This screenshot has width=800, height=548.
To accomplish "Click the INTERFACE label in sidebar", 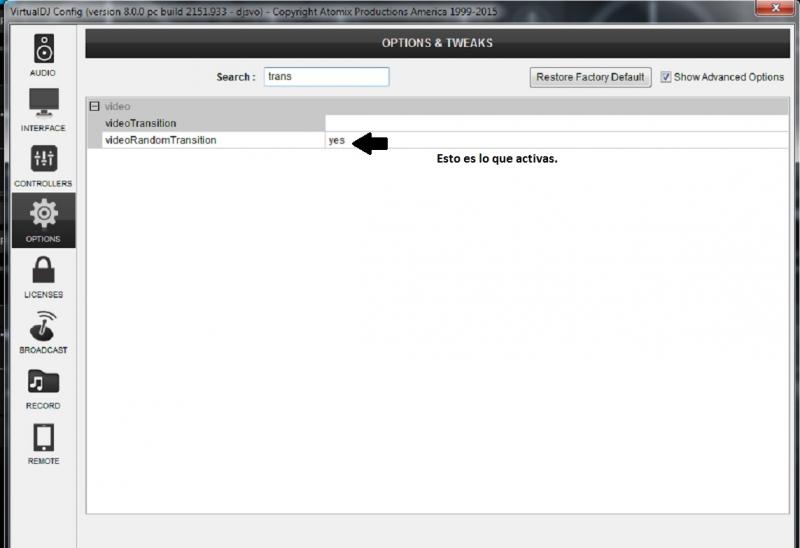I will (x=43, y=128).
